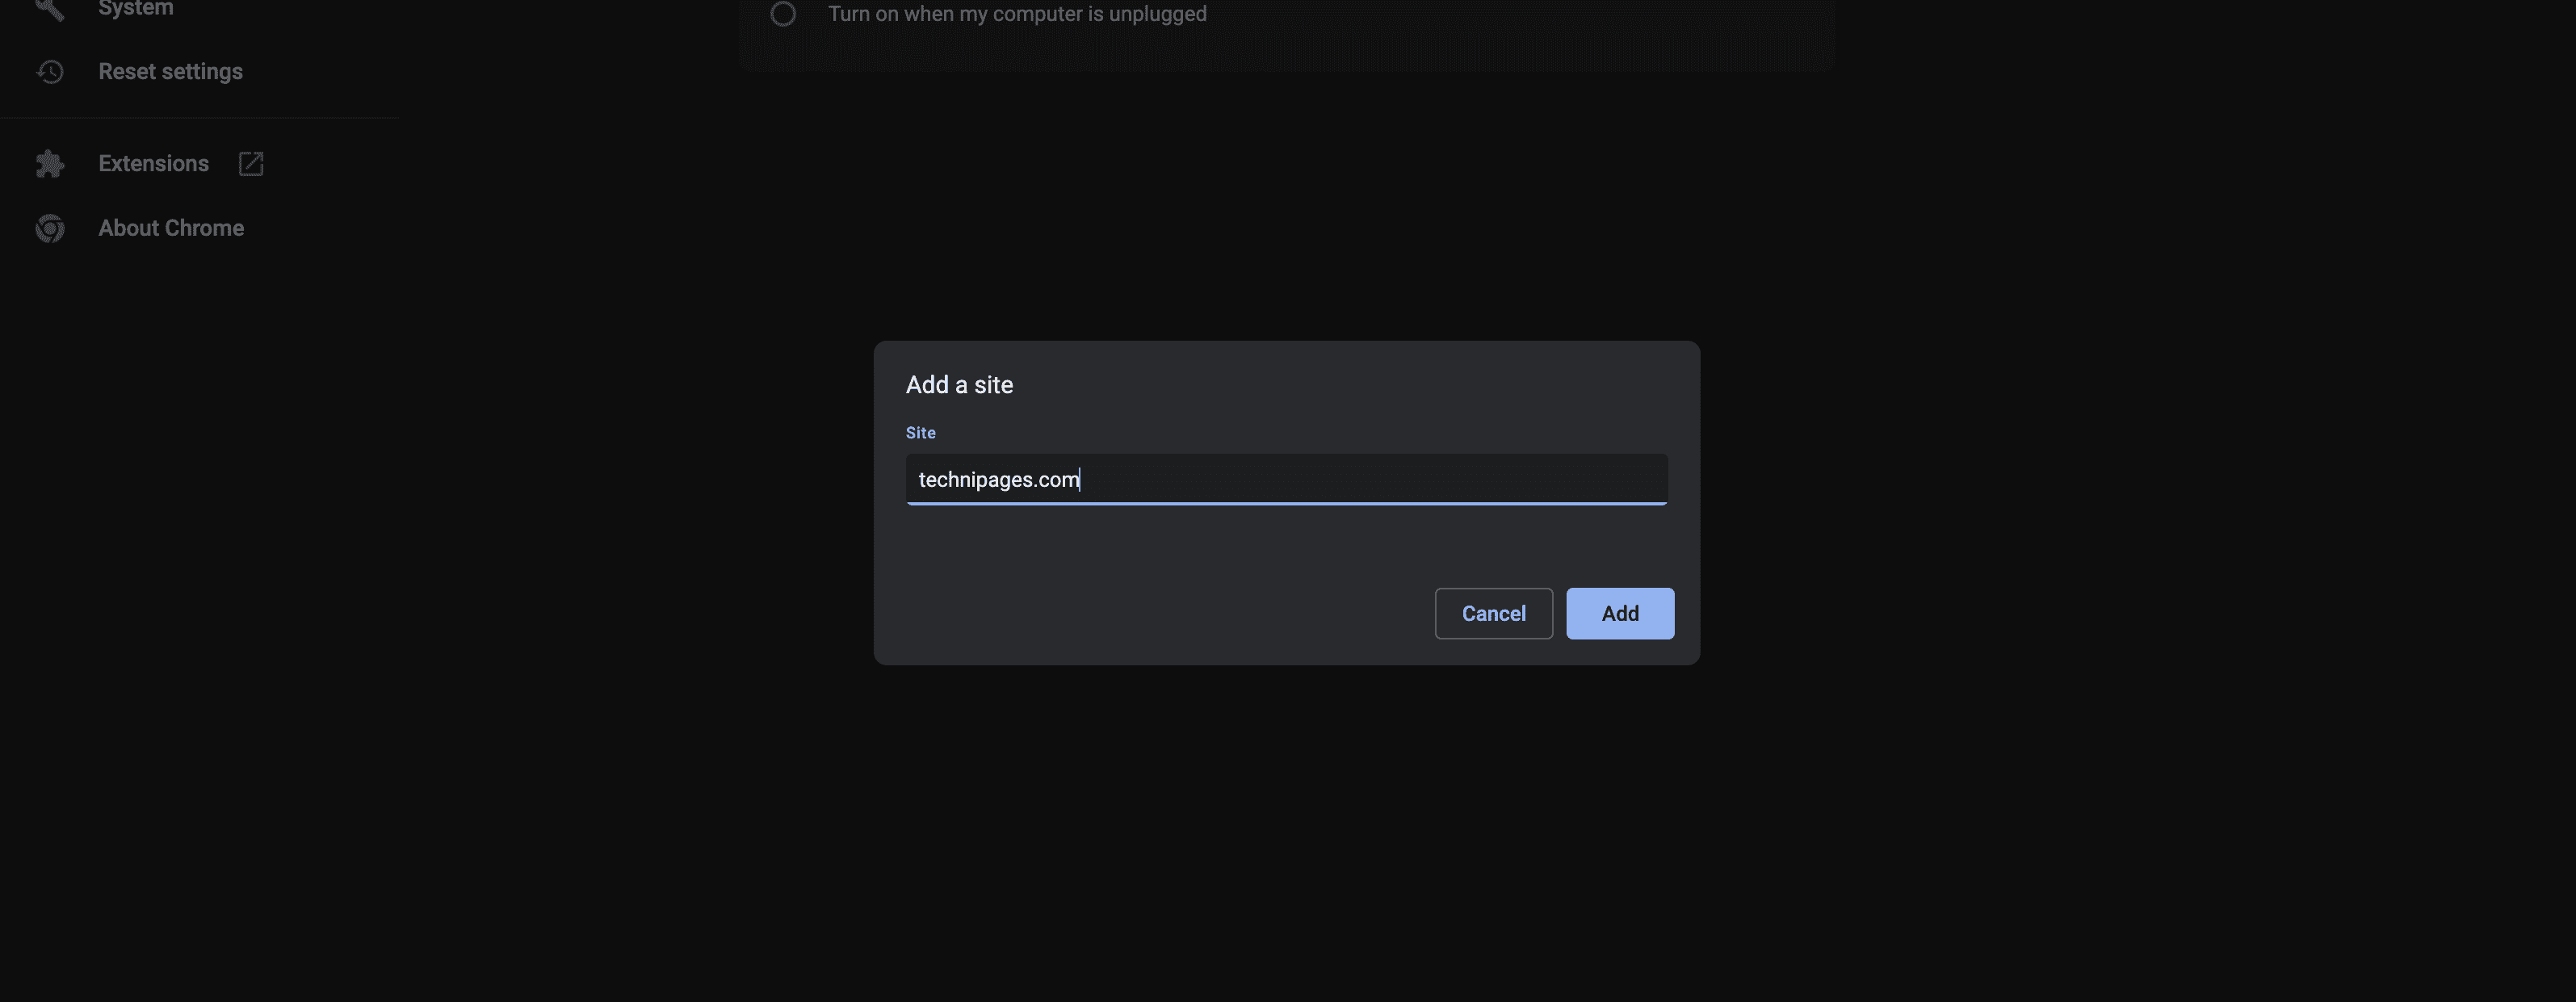This screenshot has width=2576, height=1002.
Task: Click the Extensions puzzle piece icon
Action: (50, 164)
